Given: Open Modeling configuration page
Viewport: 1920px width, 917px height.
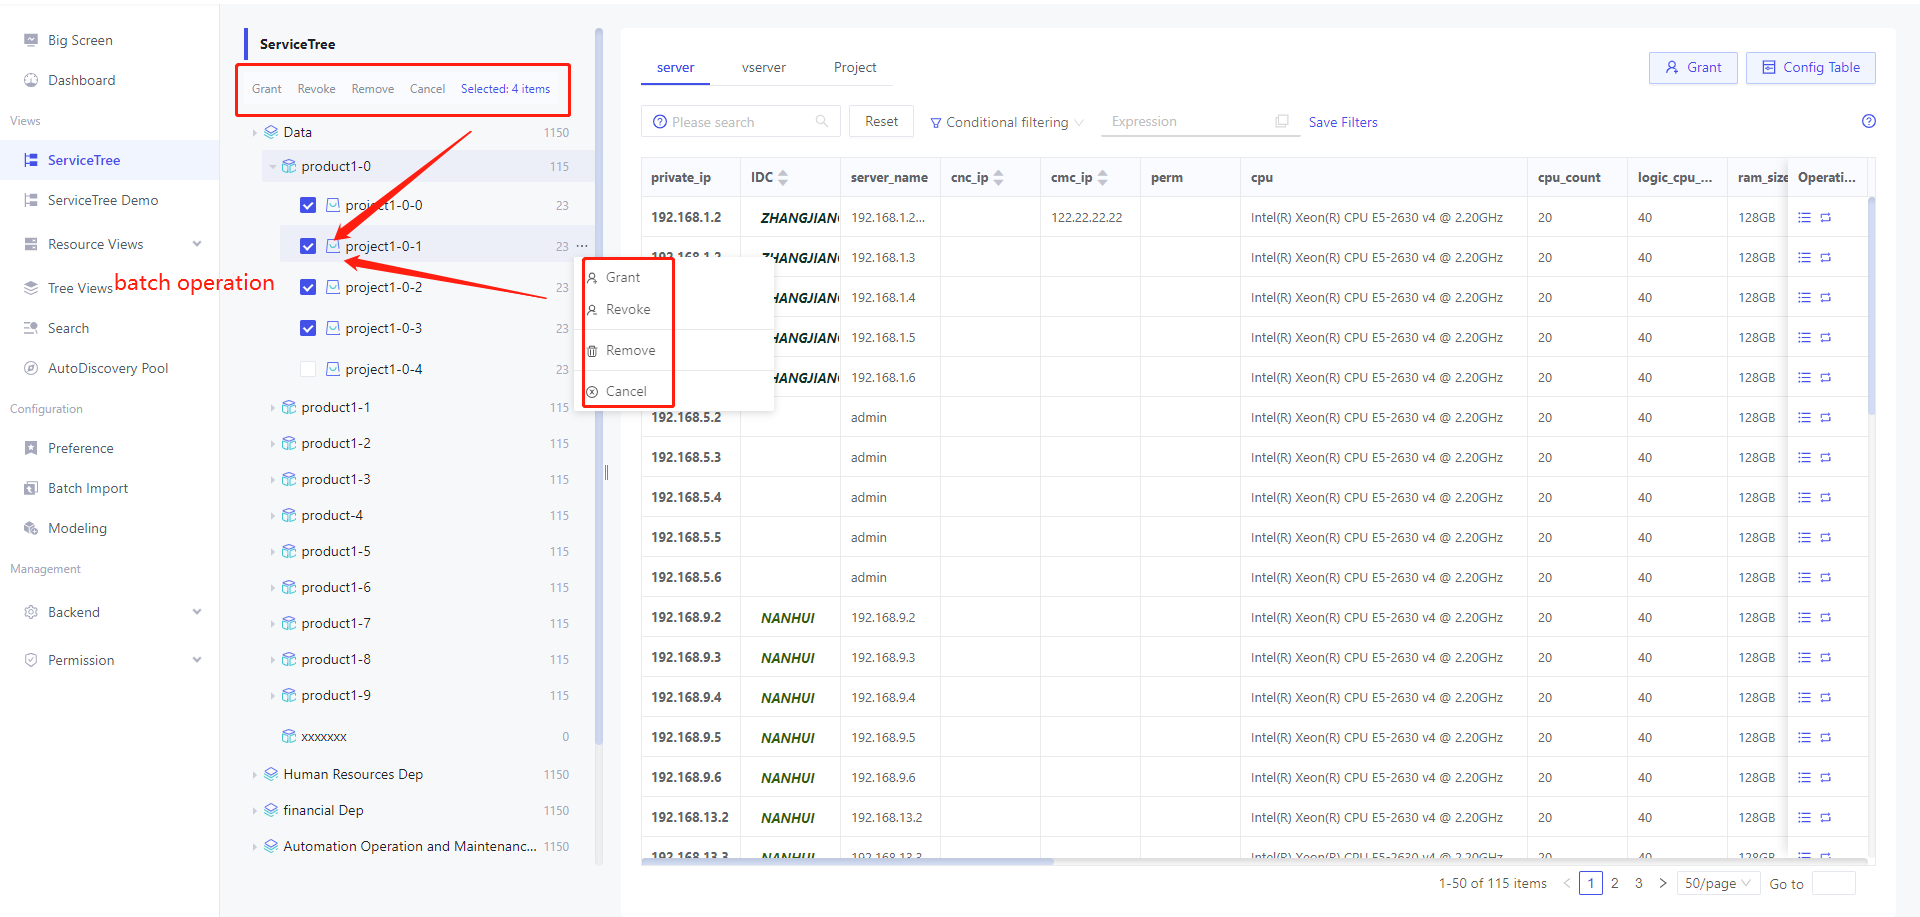Looking at the screenshot, I should pos(77,528).
